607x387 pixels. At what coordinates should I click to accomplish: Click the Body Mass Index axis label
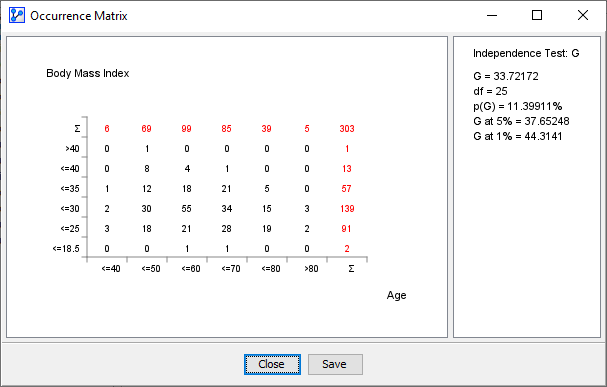coord(87,74)
